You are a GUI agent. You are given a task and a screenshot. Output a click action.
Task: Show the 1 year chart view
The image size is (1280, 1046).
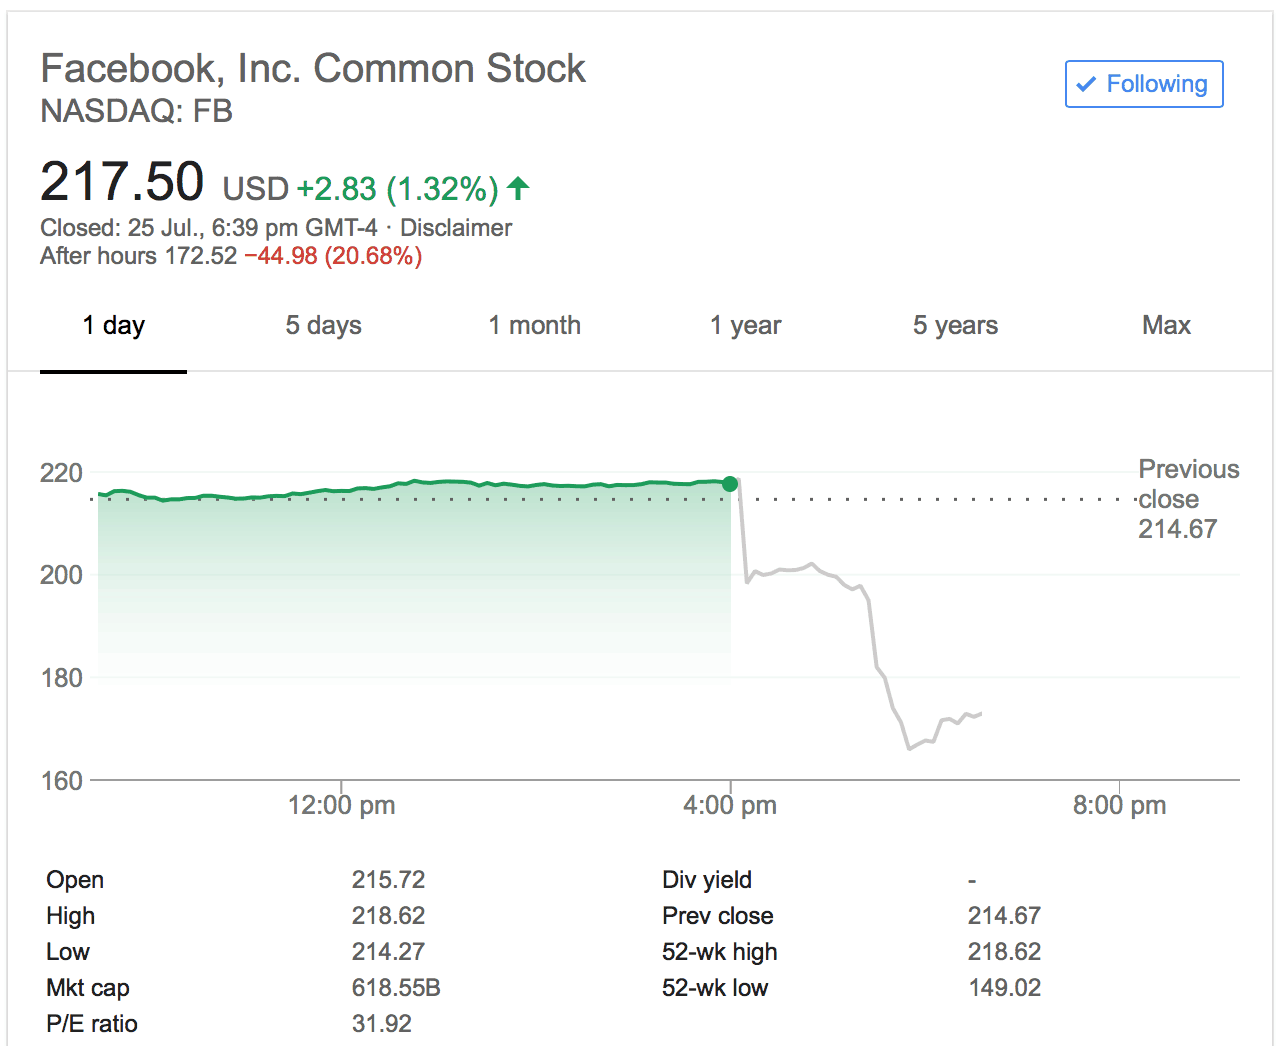[x=745, y=326]
